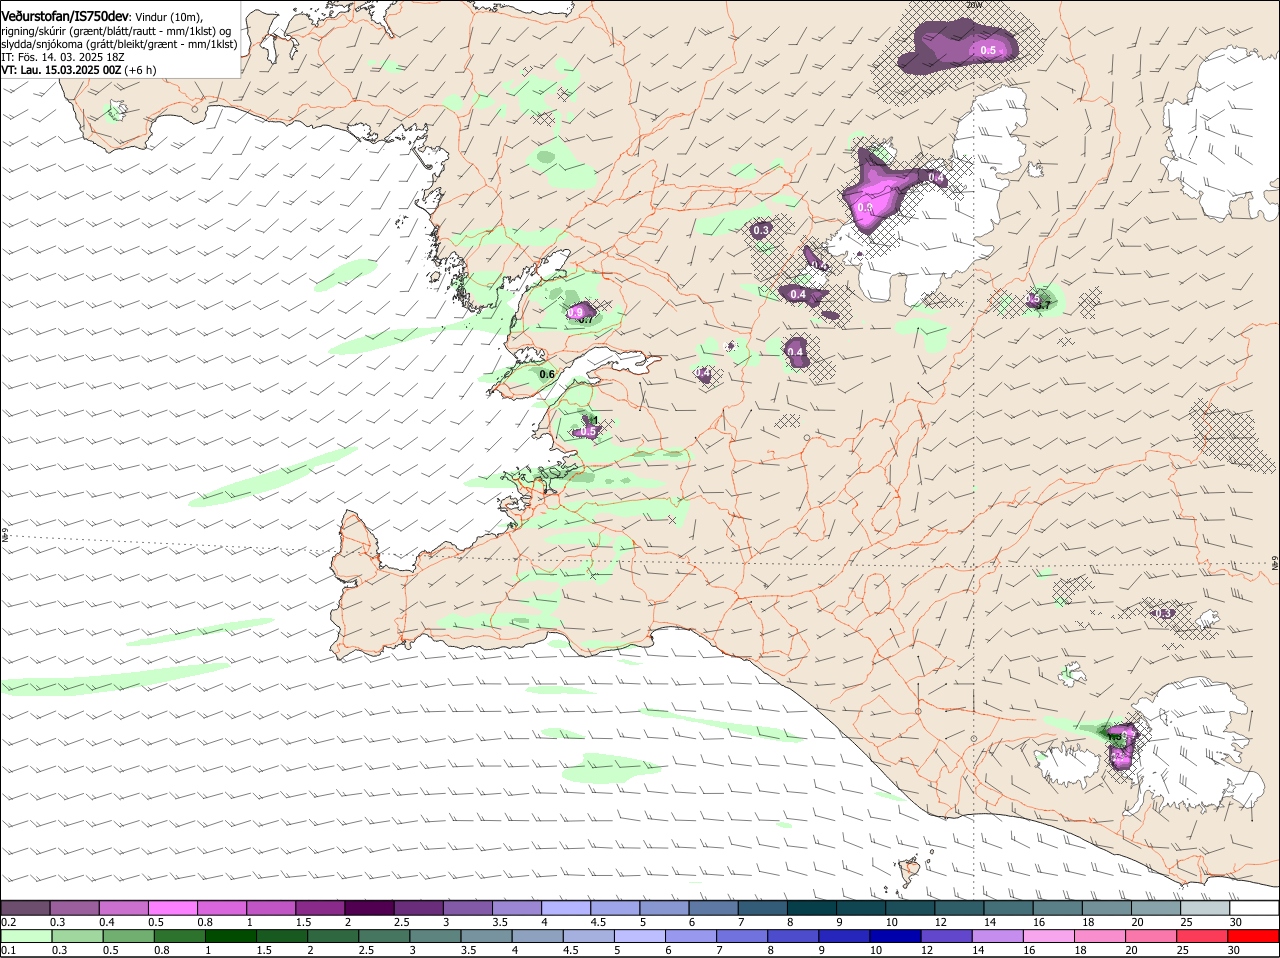Image resolution: width=1280 pixels, height=958 pixels.
Task: Click the light green 0.3 rain legend swatch
Action: coord(76,936)
